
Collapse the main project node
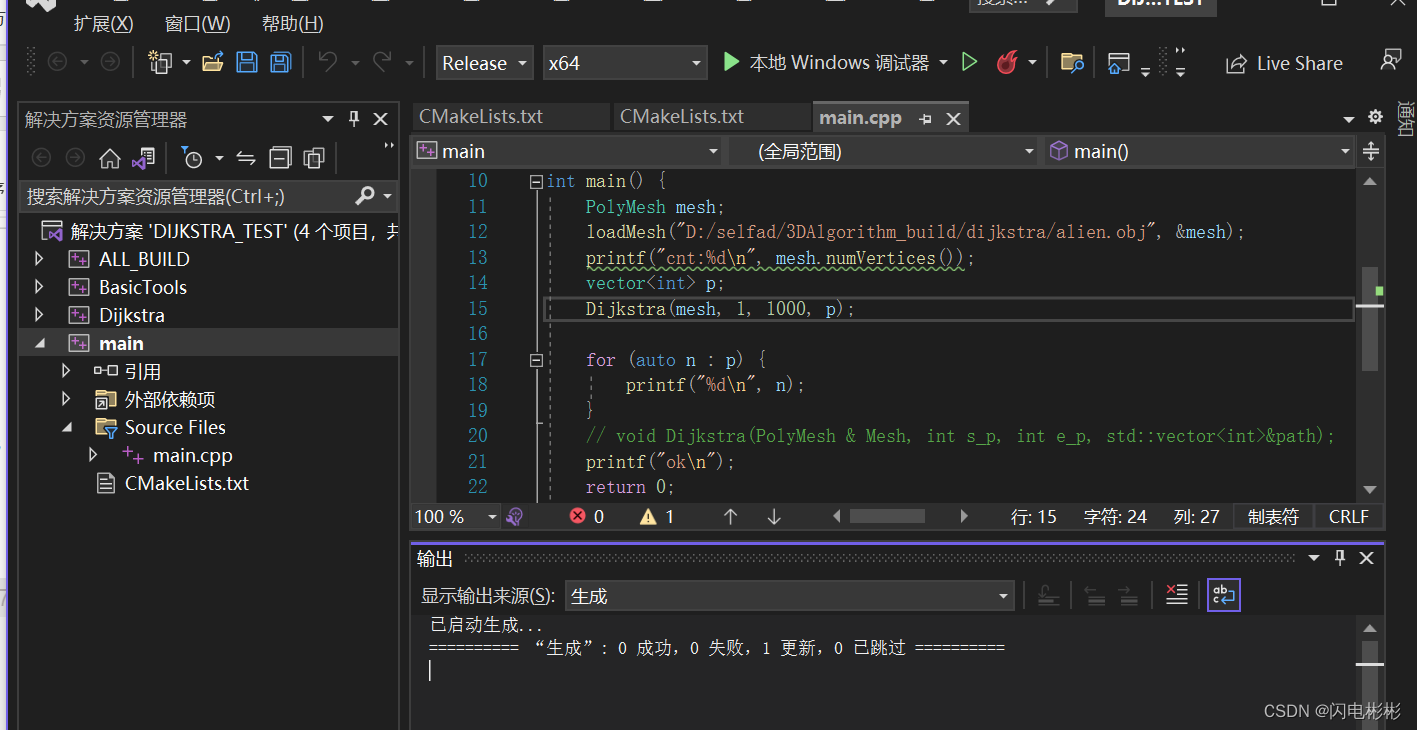[40, 343]
